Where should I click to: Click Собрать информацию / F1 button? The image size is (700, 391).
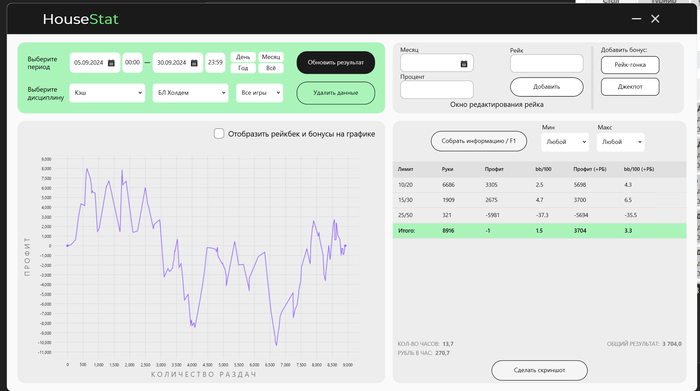point(479,141)
